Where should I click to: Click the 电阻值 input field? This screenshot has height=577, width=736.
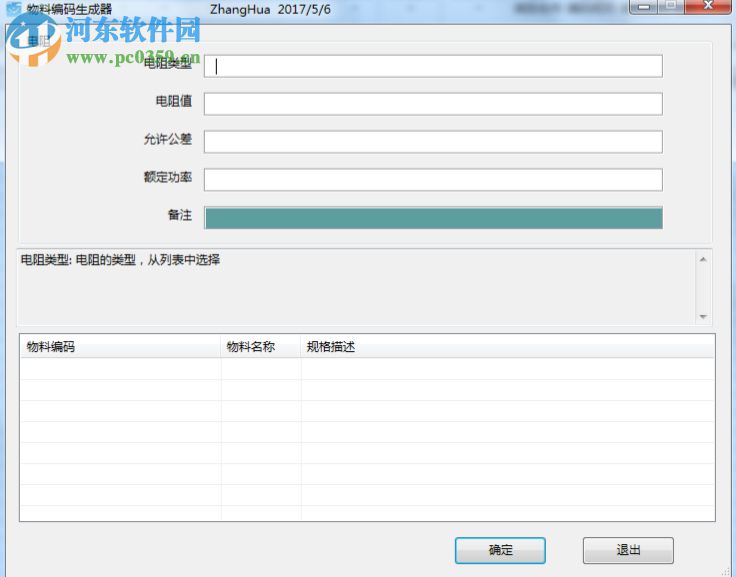tap(433, 104)
